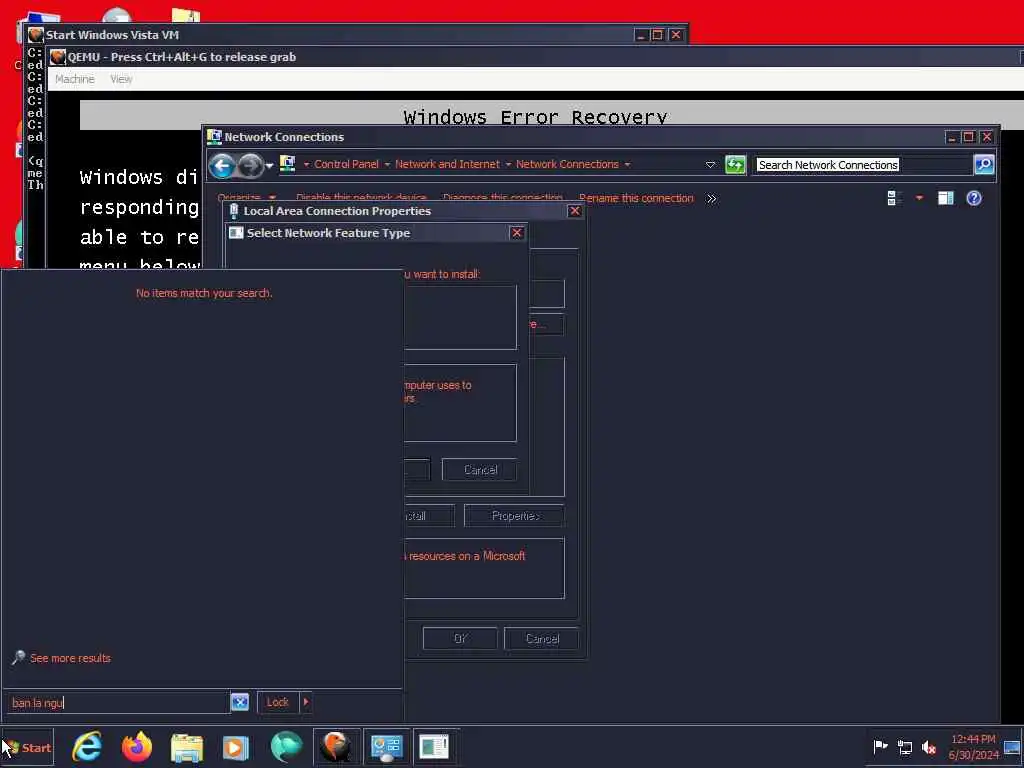Open Internet Explorer from the taskbar
The width and height of the screenshot is (1024, 768).
coord(87,746)
